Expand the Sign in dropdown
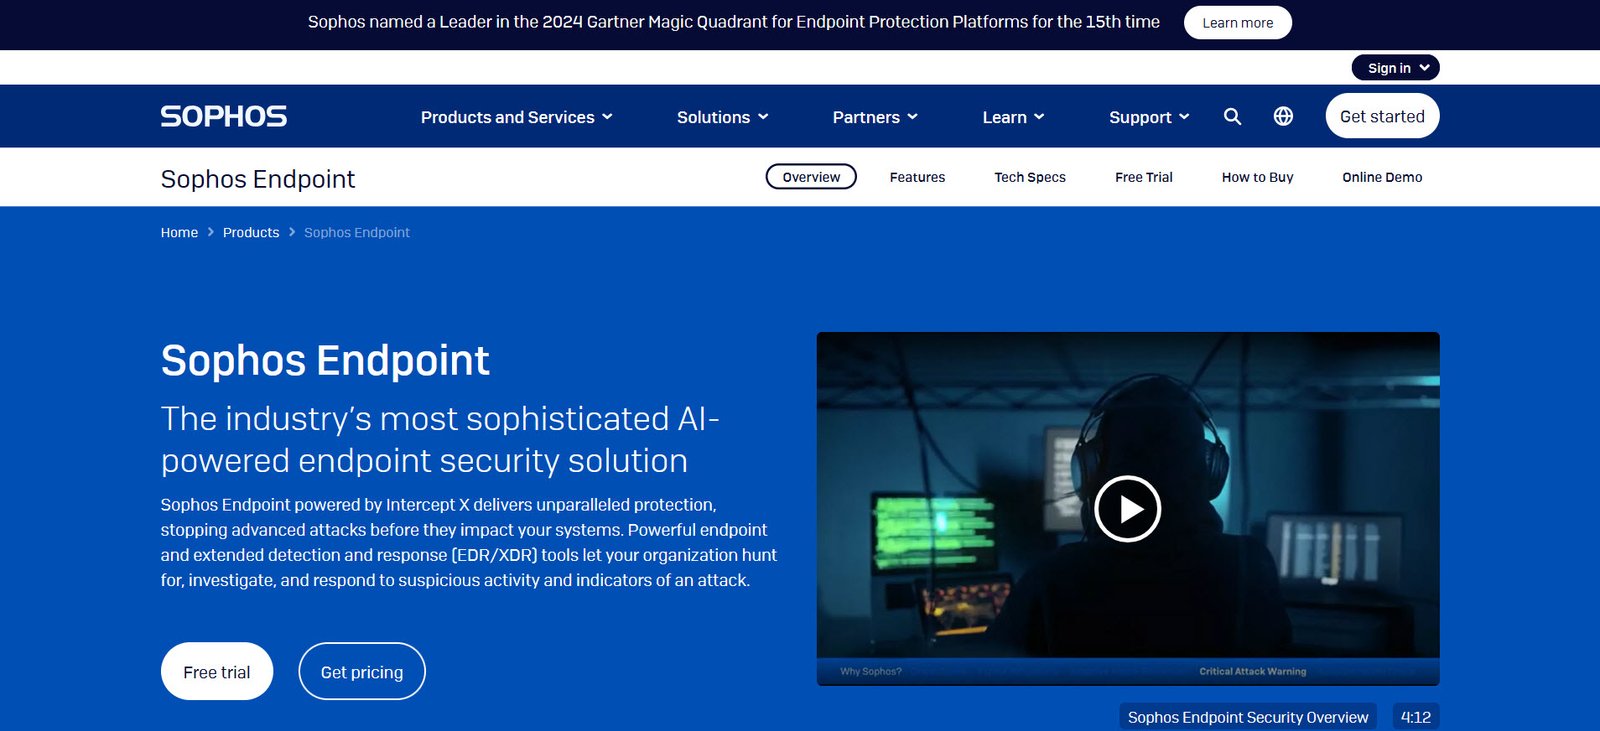The height and width of the screenshot is (731, 1600). tap(1395, 67)
